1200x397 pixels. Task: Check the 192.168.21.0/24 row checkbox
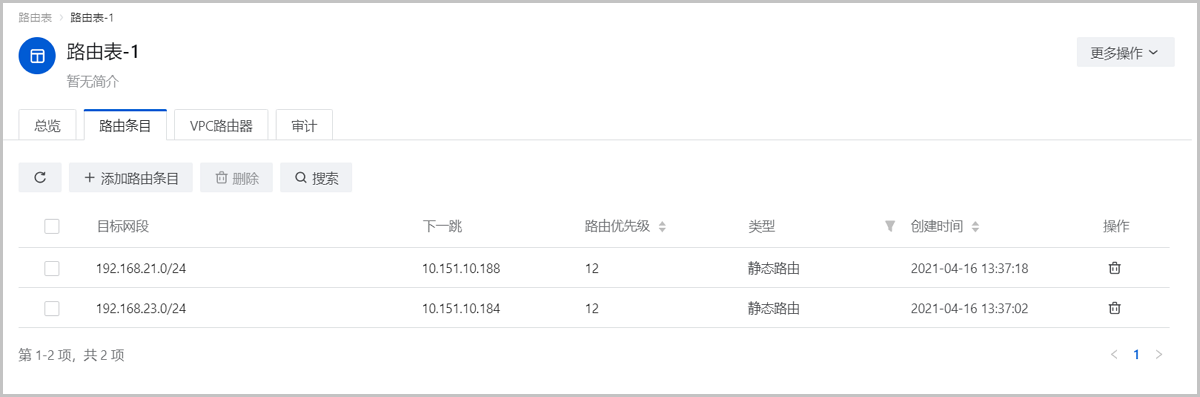[x=52, y=268]
